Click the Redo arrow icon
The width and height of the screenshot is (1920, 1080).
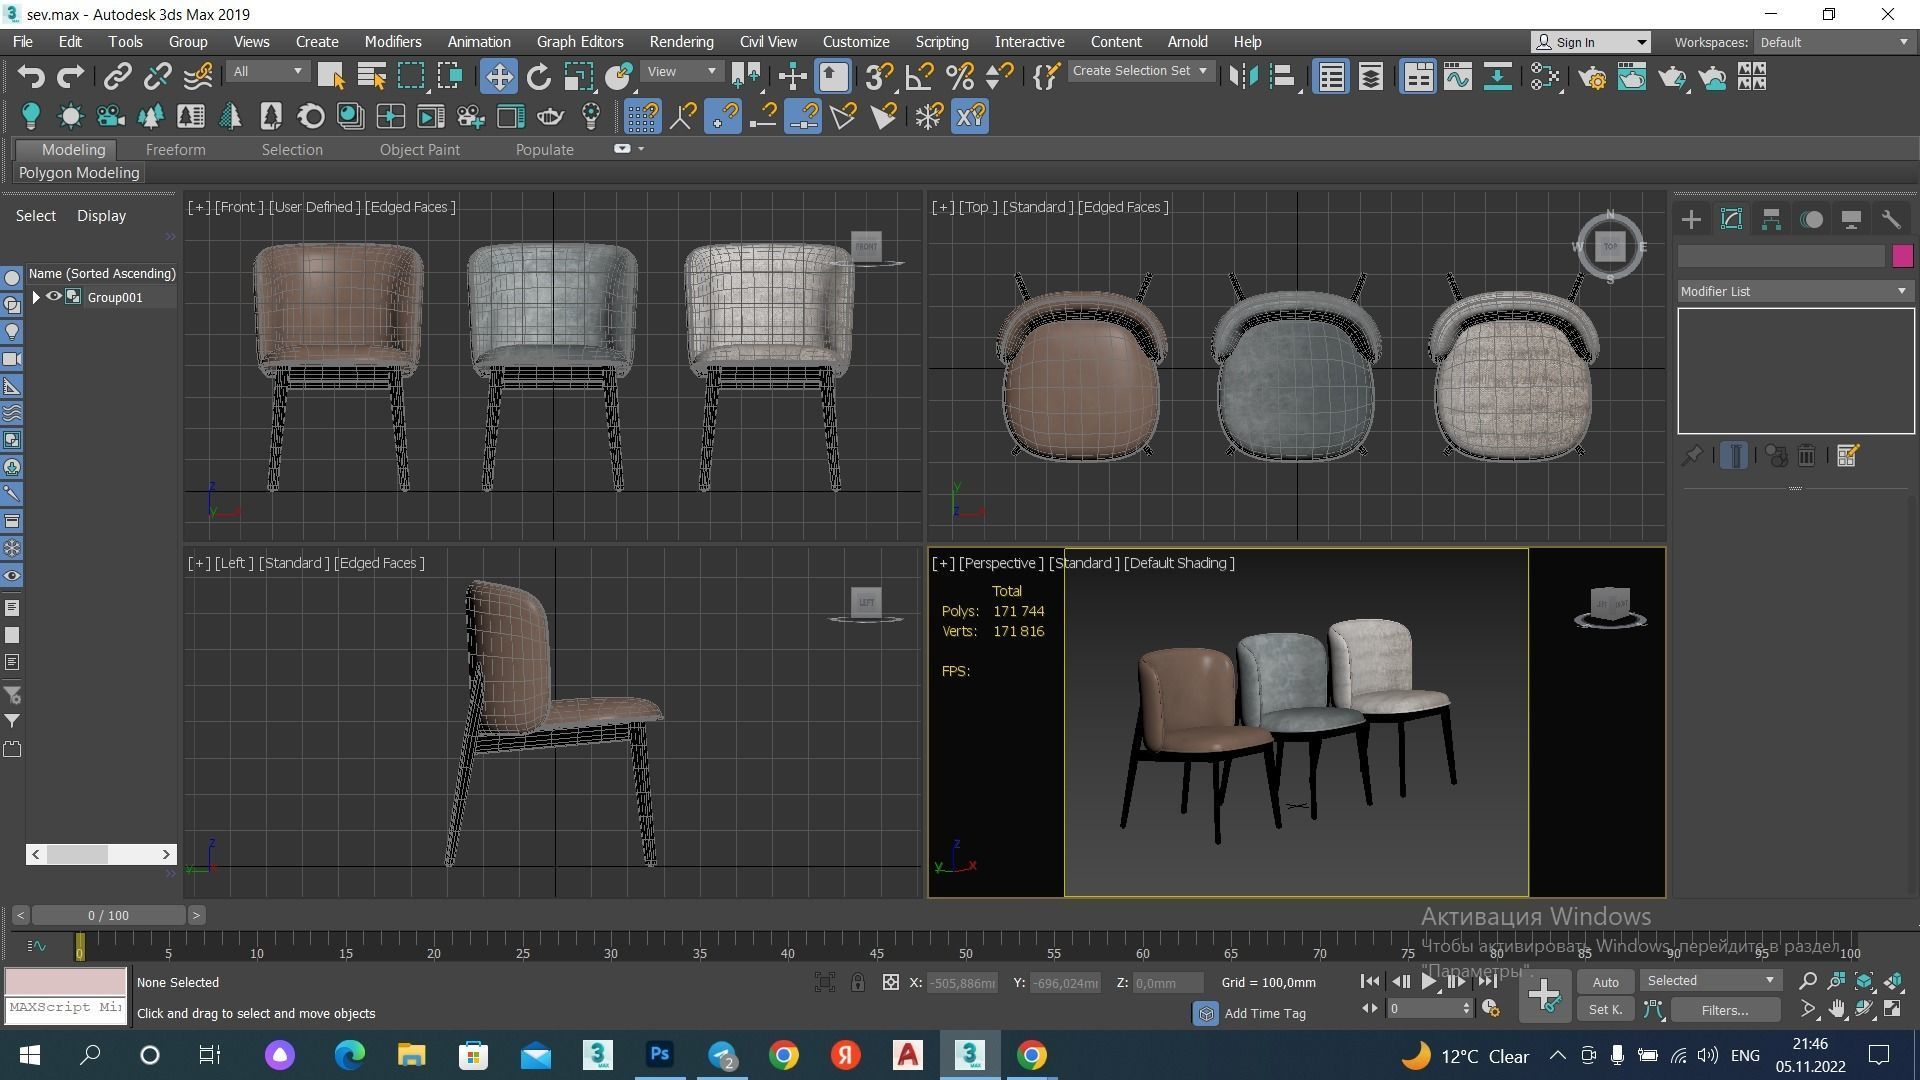tap(70, 77)
